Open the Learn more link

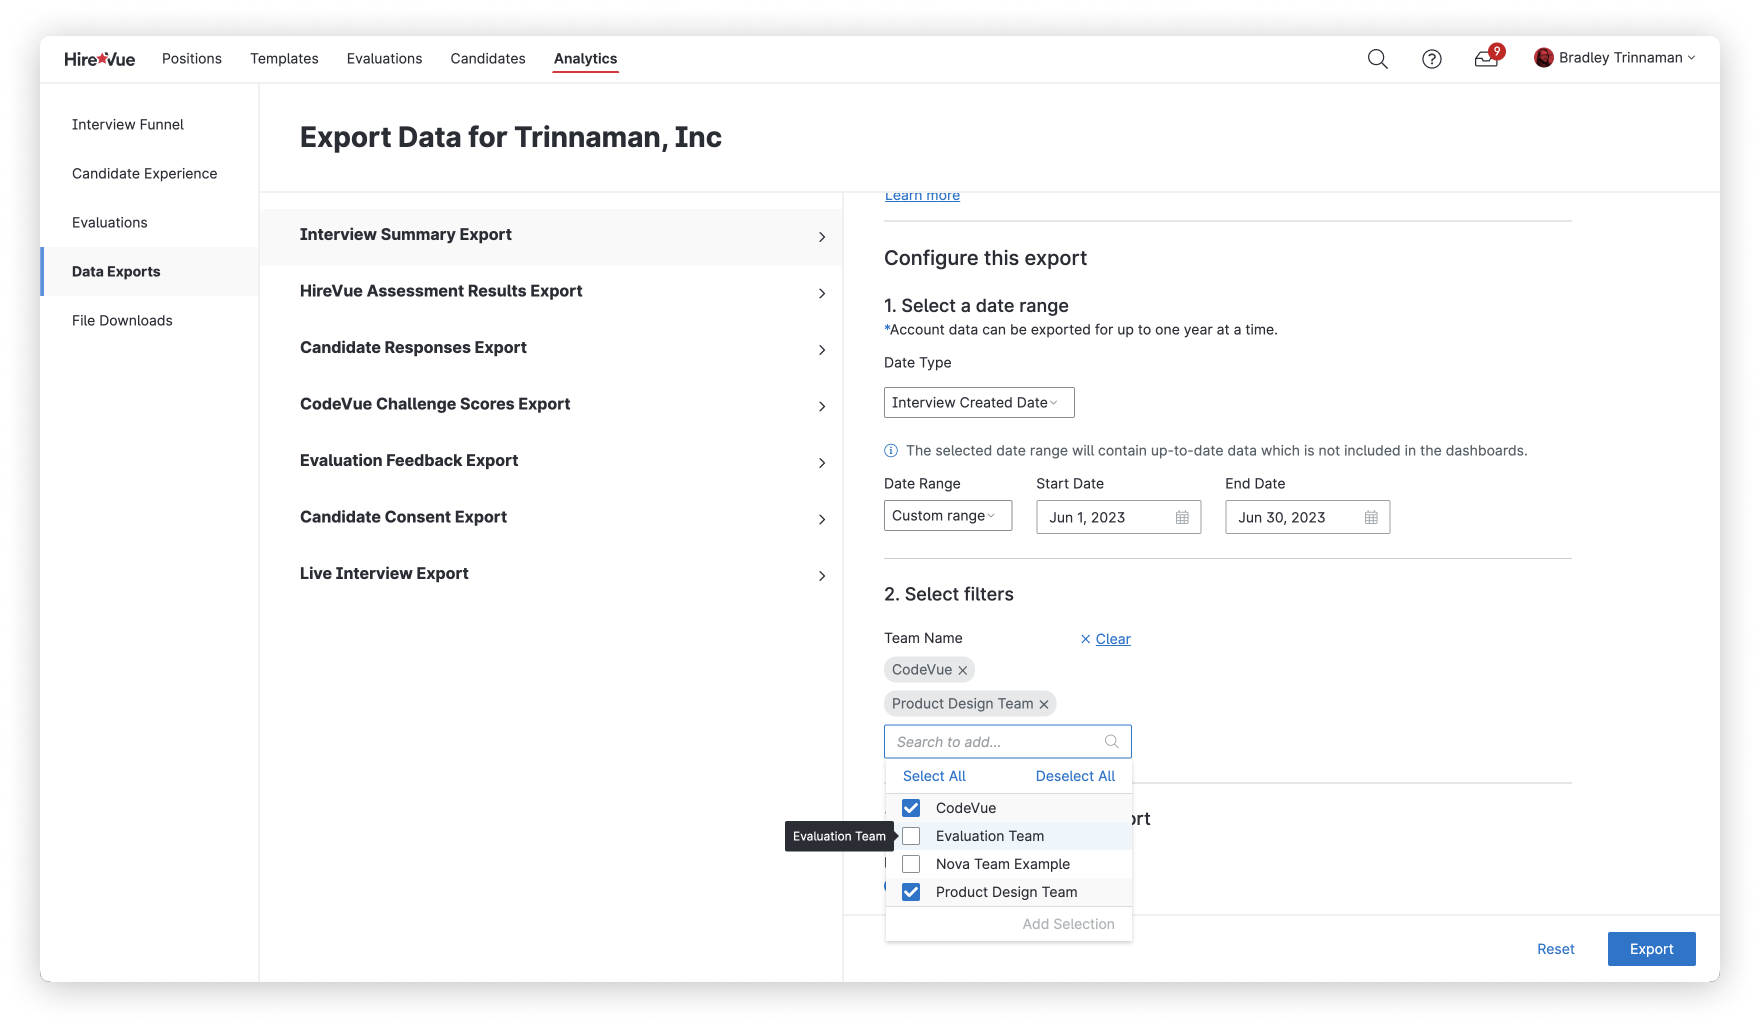click(922, 196)
